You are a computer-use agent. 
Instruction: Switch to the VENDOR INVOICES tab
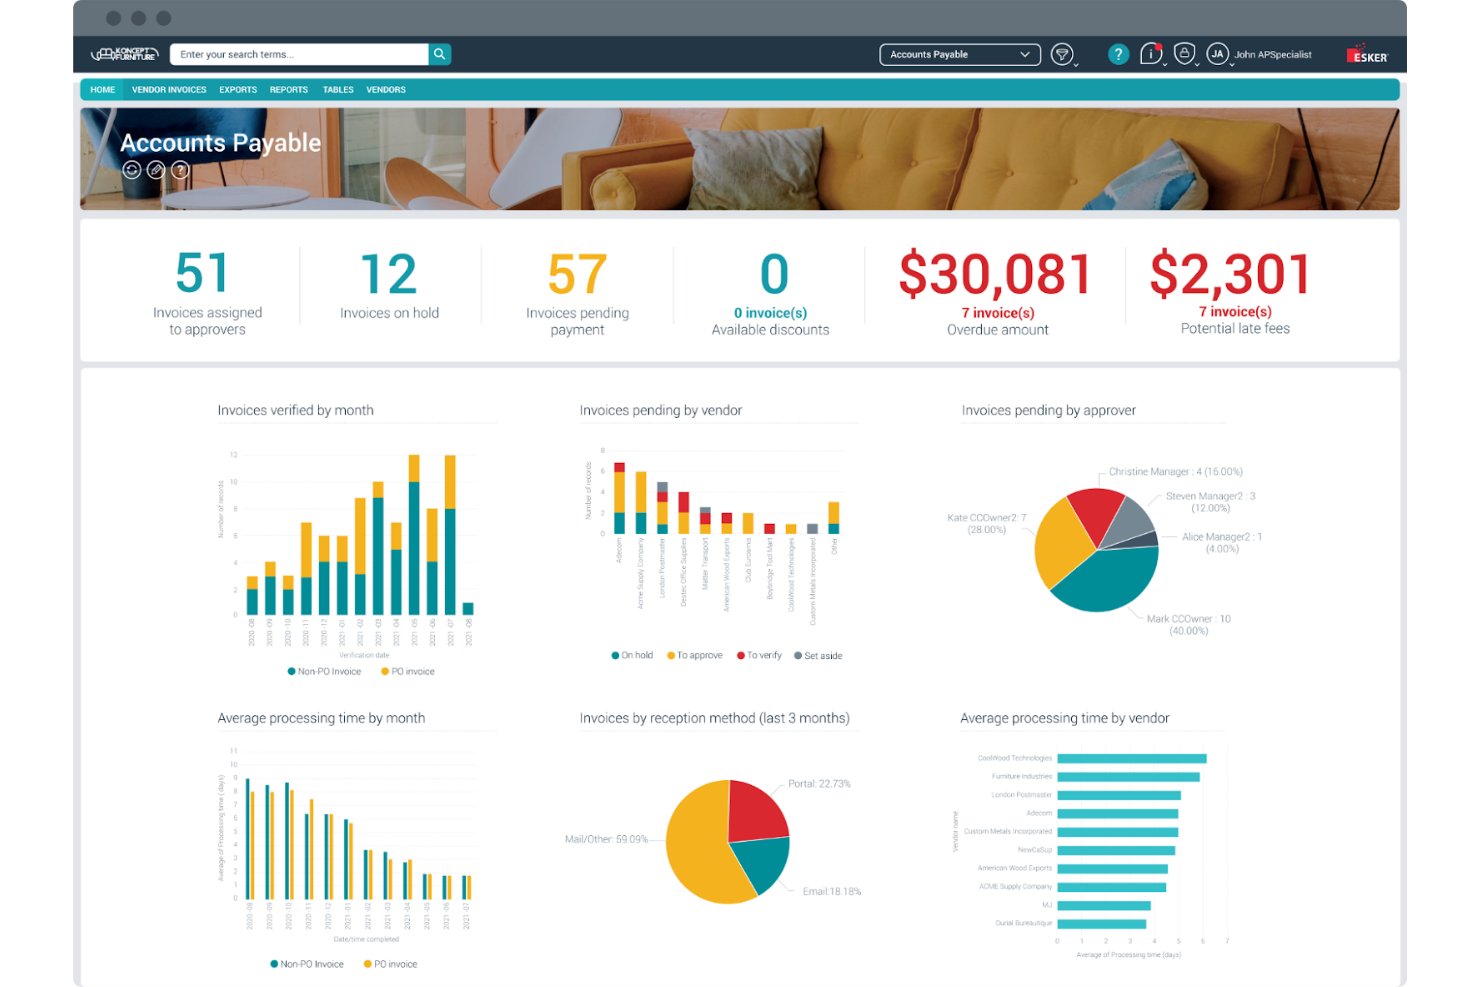click(x=169, y=89)
